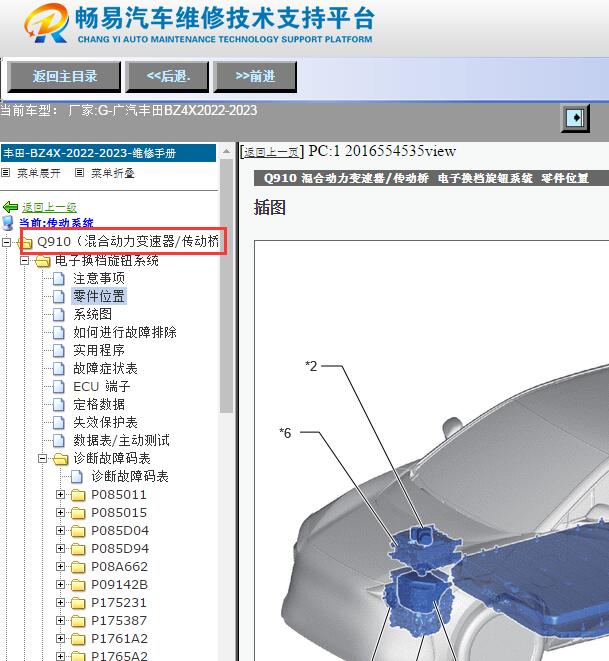609x661 pixels.
Task: Open 数据表/主动测试 page
Action: pos(121,441)
